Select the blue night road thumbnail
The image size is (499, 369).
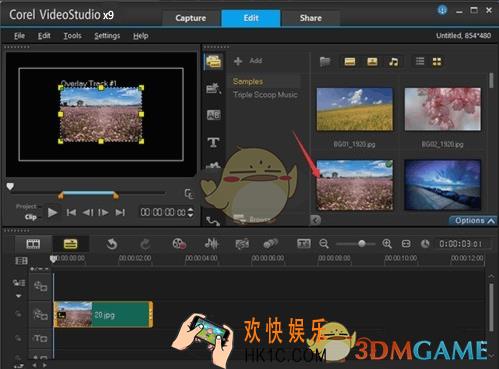click(442, 185)
